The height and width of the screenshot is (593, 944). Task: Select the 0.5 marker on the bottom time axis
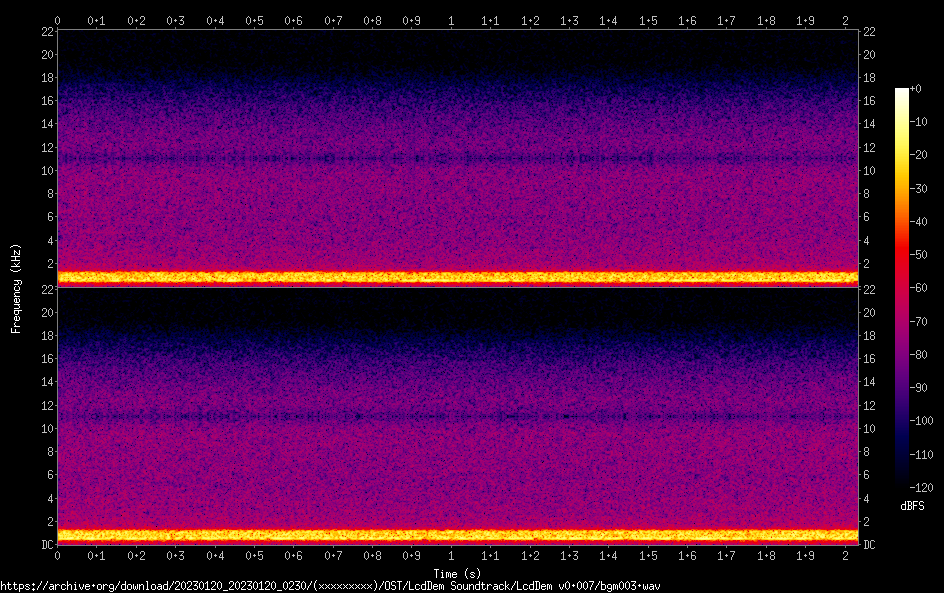point(254,555)
